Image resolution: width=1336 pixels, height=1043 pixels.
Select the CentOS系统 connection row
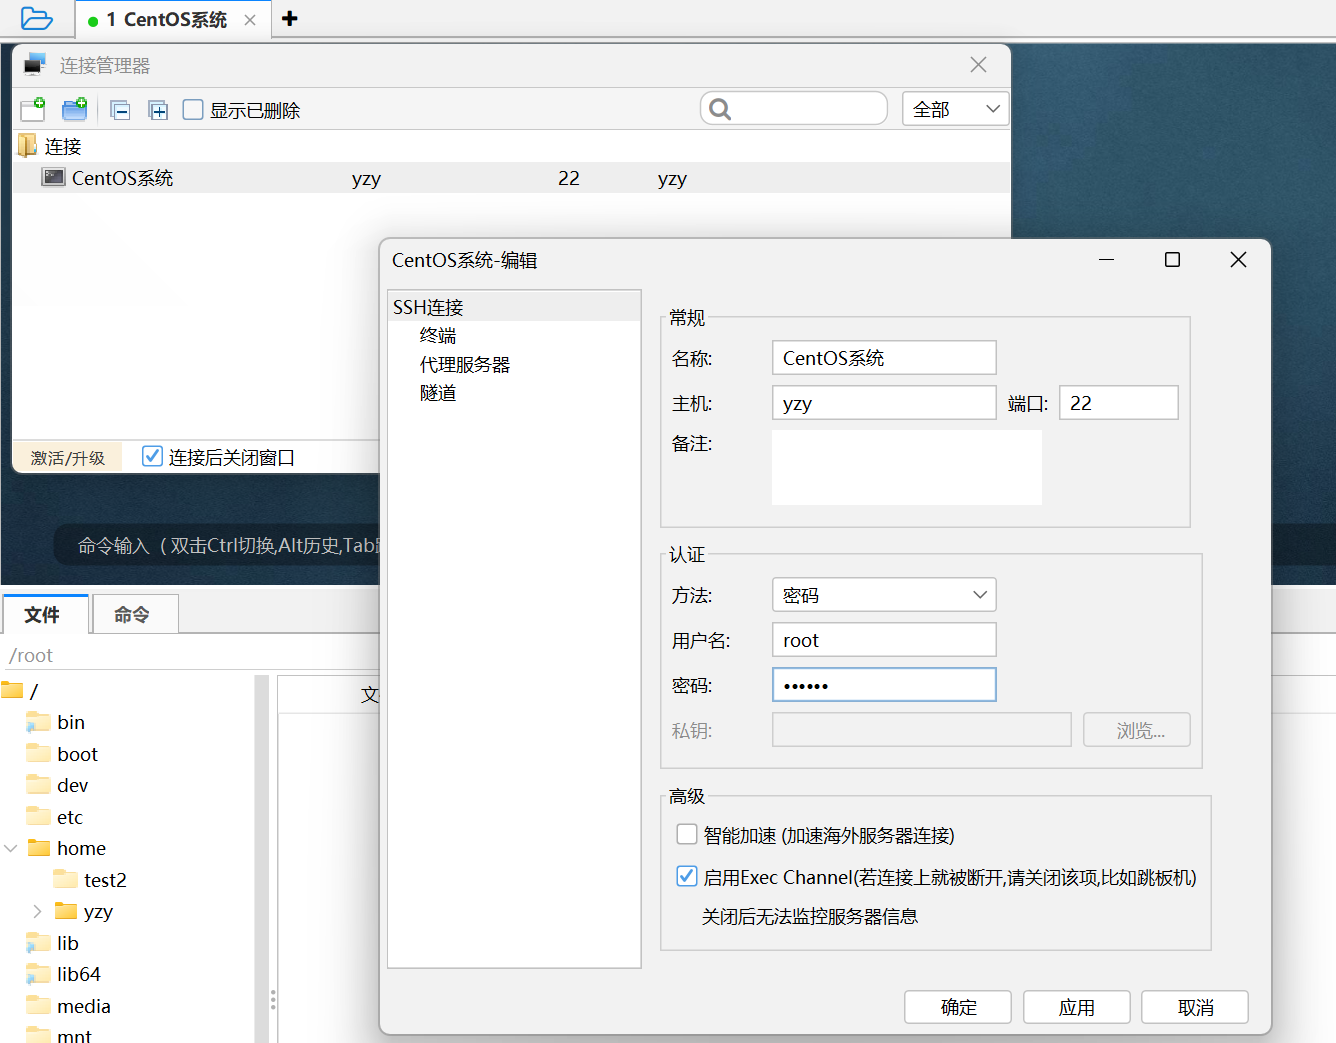click(512, 178)
